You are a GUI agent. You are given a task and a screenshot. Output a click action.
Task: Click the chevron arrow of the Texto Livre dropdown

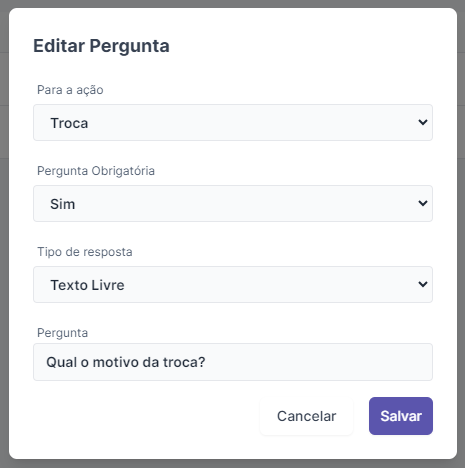(x=423, y=284)
